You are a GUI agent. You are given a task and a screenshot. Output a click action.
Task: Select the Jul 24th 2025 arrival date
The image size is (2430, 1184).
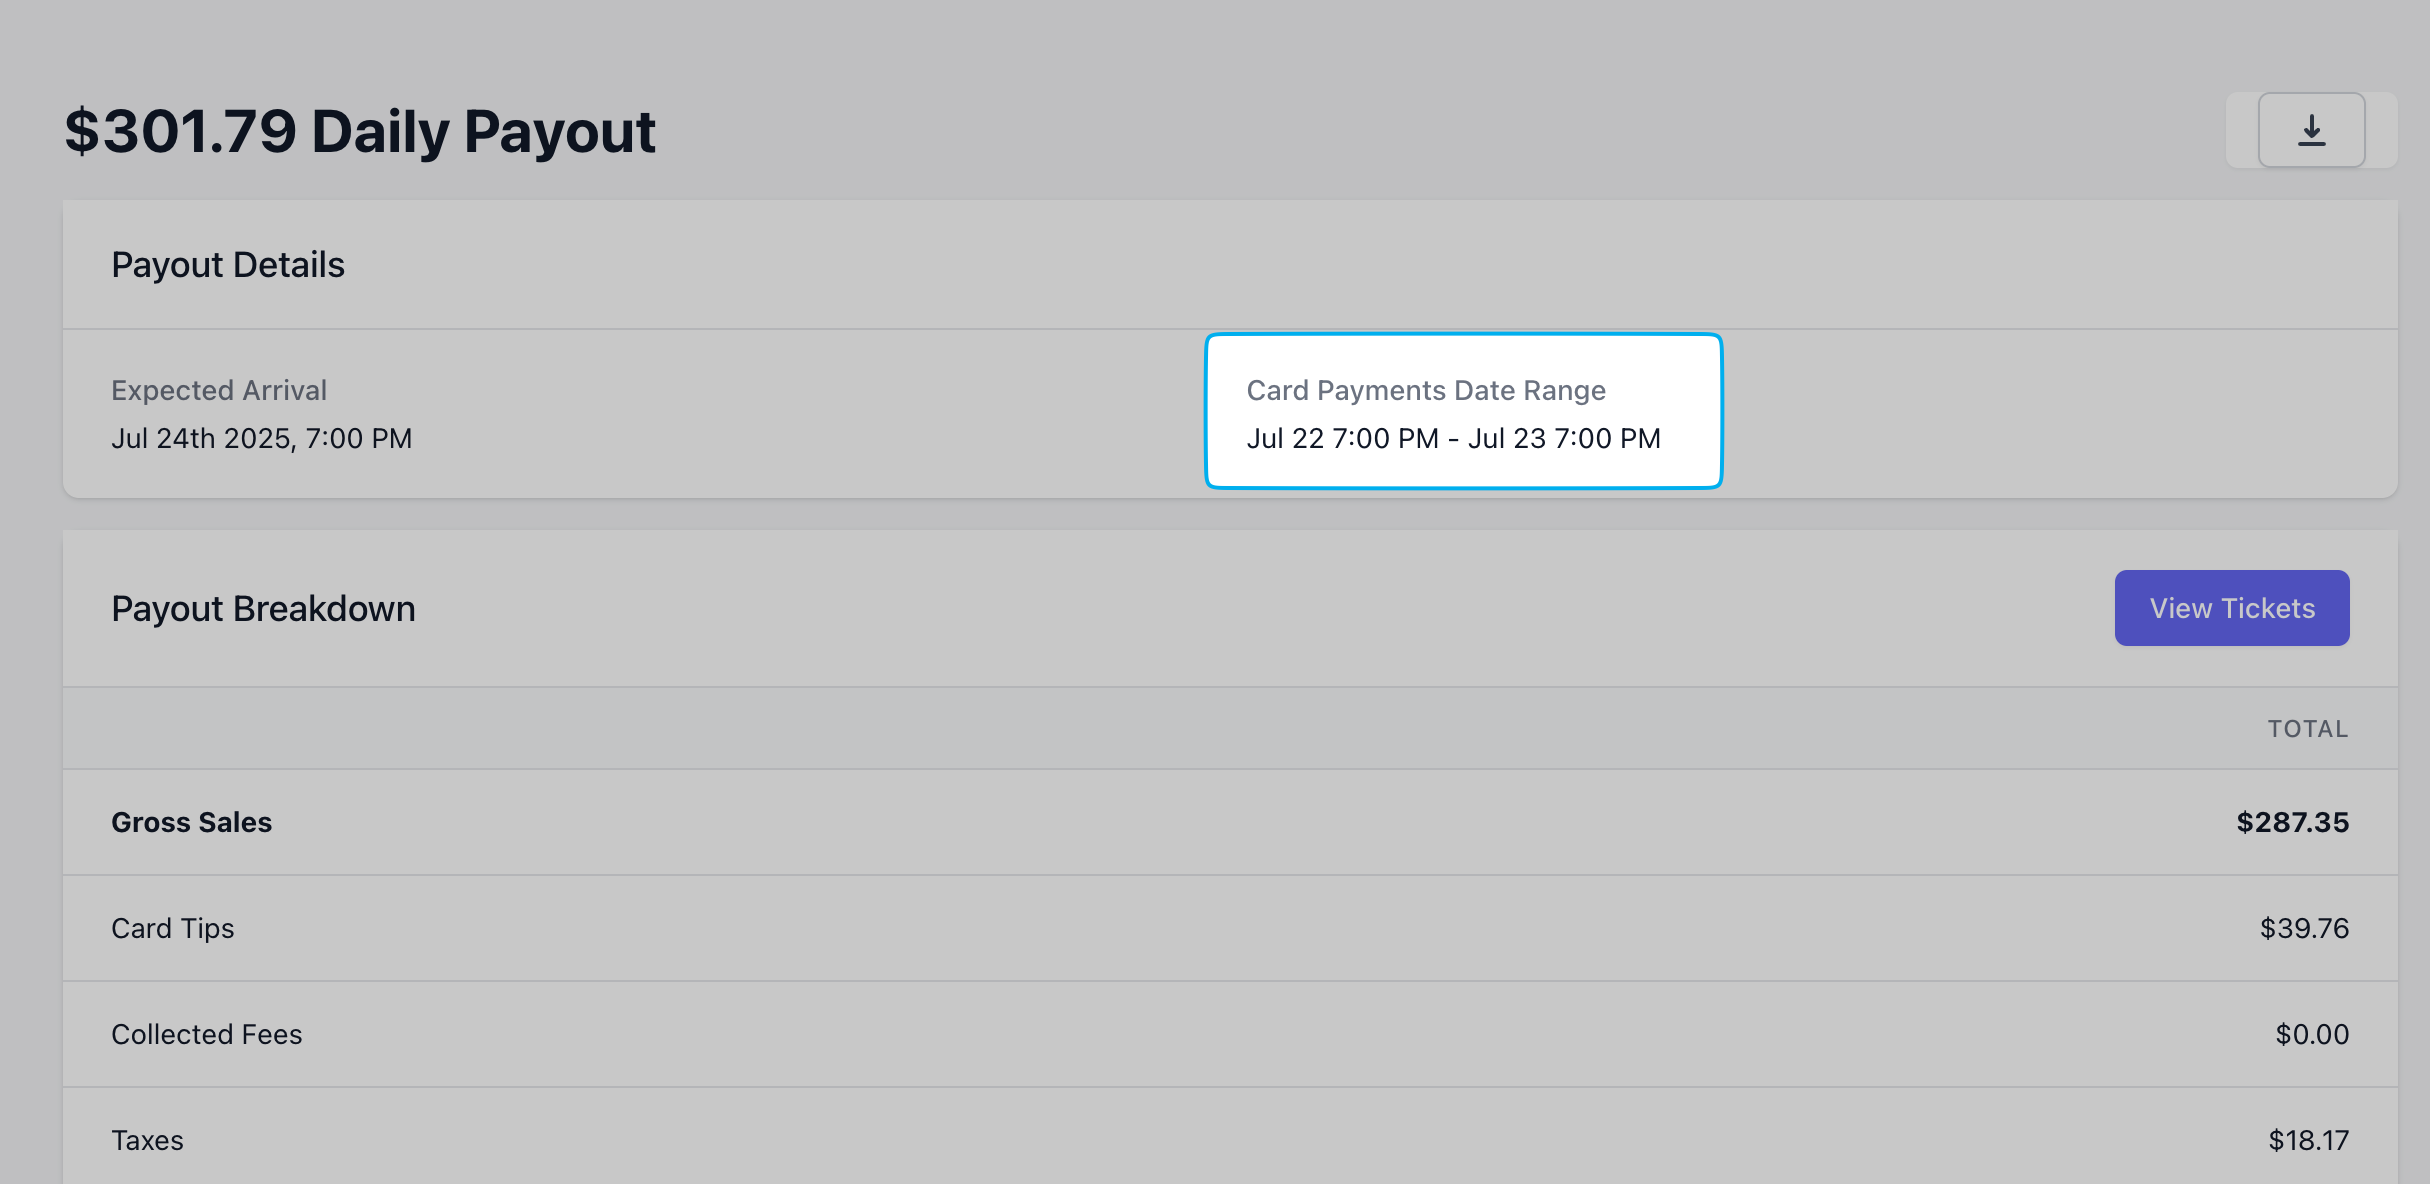(x=261, y=438)
